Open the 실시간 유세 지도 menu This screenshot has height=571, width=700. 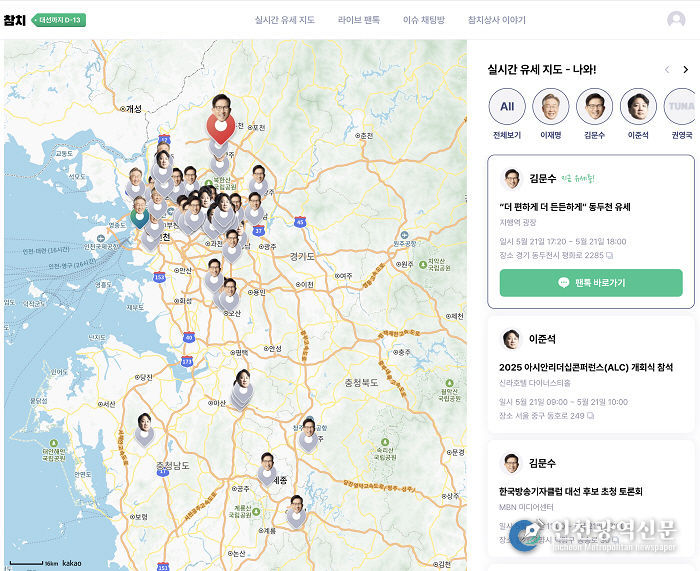coord(285,20)
